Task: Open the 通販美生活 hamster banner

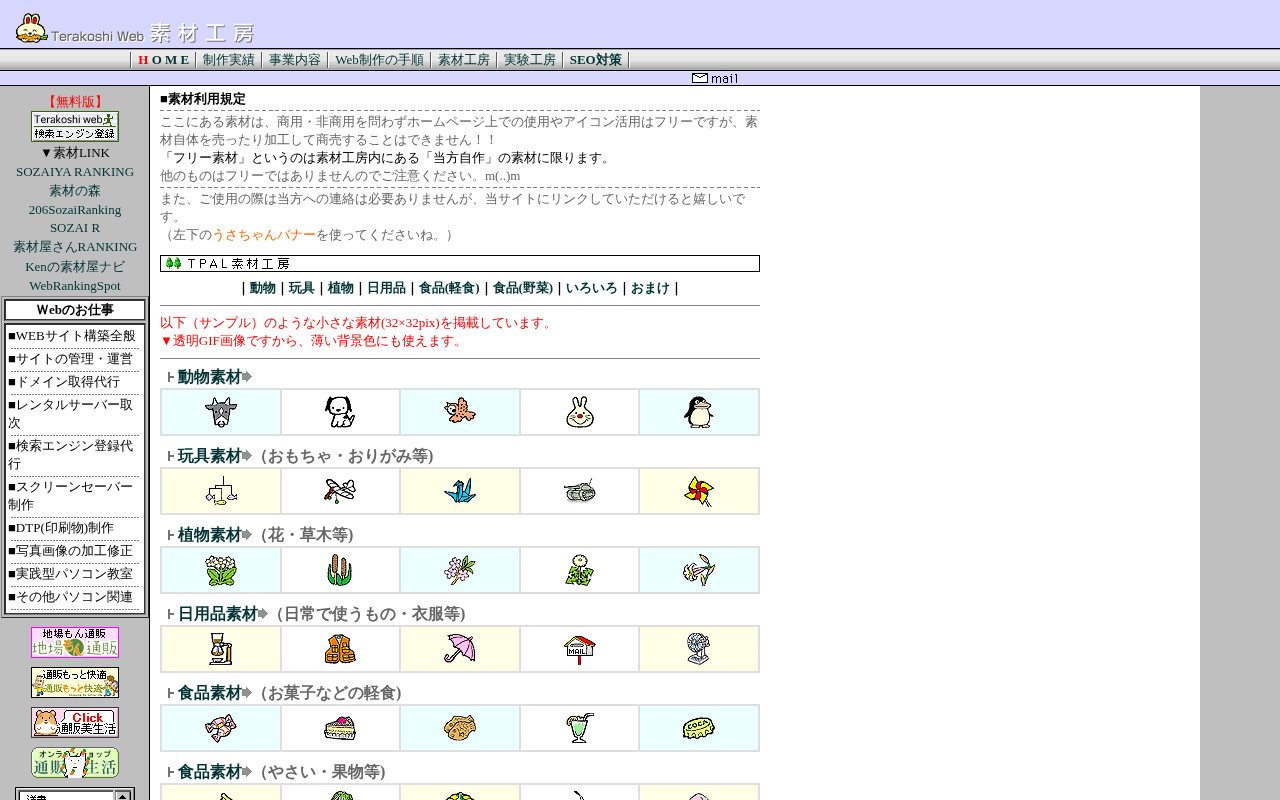Action: tap(75, 722)
